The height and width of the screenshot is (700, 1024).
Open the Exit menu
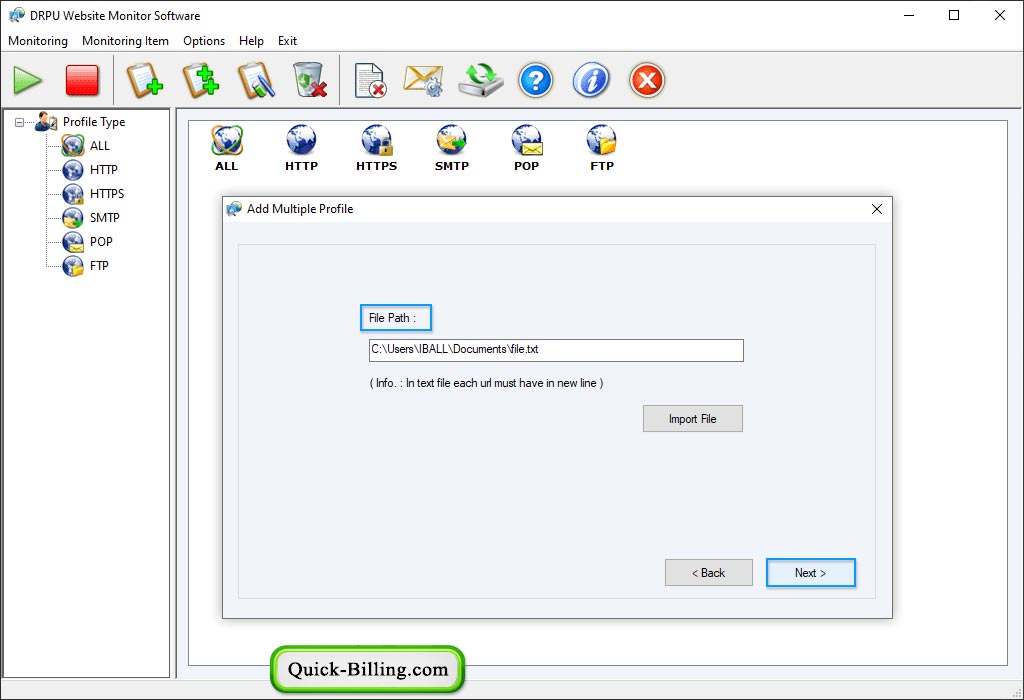tap(287, 40)
